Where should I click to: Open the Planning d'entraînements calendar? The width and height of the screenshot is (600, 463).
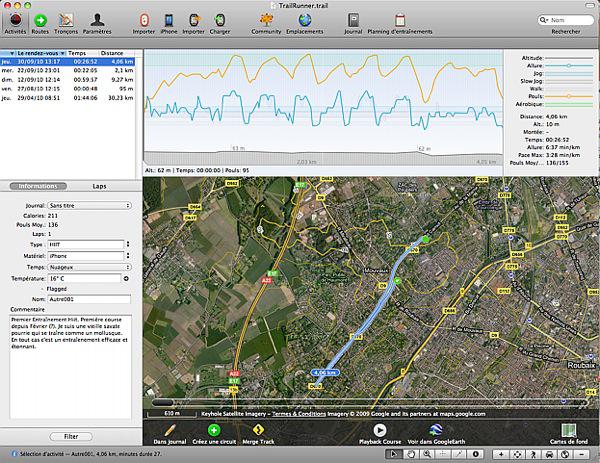point(400,20)
